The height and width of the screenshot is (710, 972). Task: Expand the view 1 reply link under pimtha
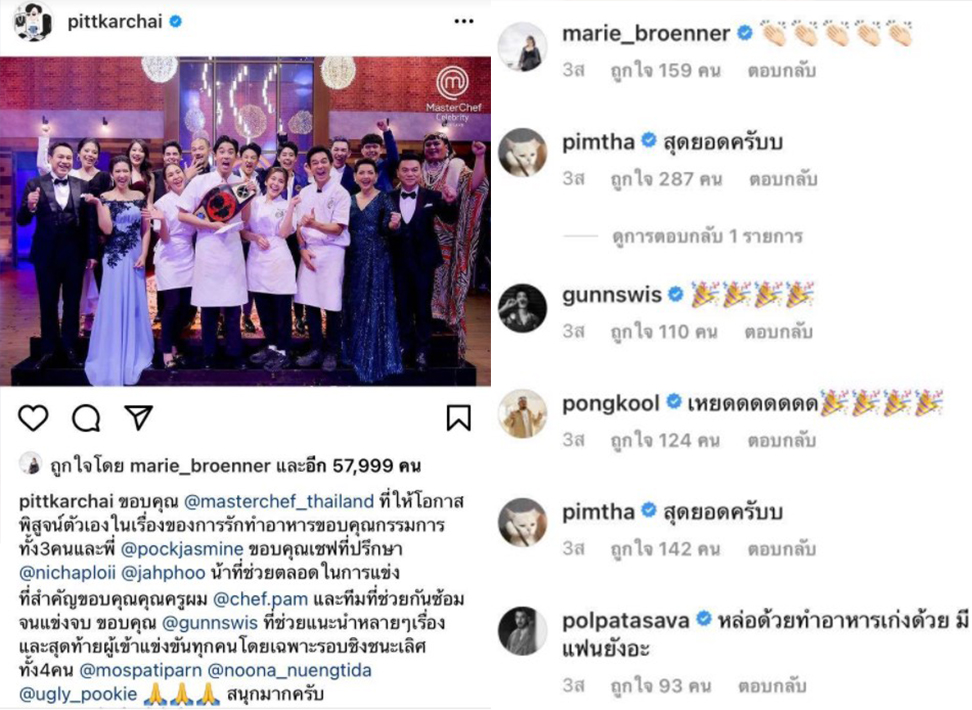pyautogui.click(x=707, y=236)
